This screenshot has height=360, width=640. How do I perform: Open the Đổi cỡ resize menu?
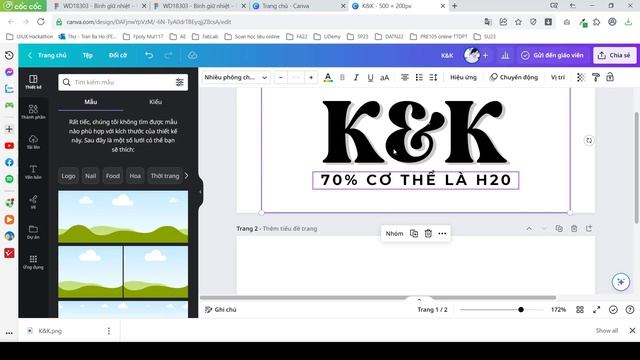pos(118,55)
